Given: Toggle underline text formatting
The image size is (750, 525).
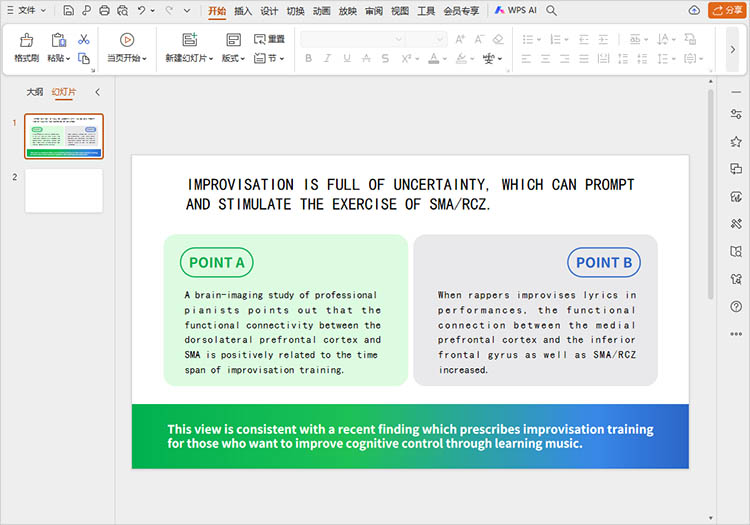Looking at the screenshot, I should (346, 59).
